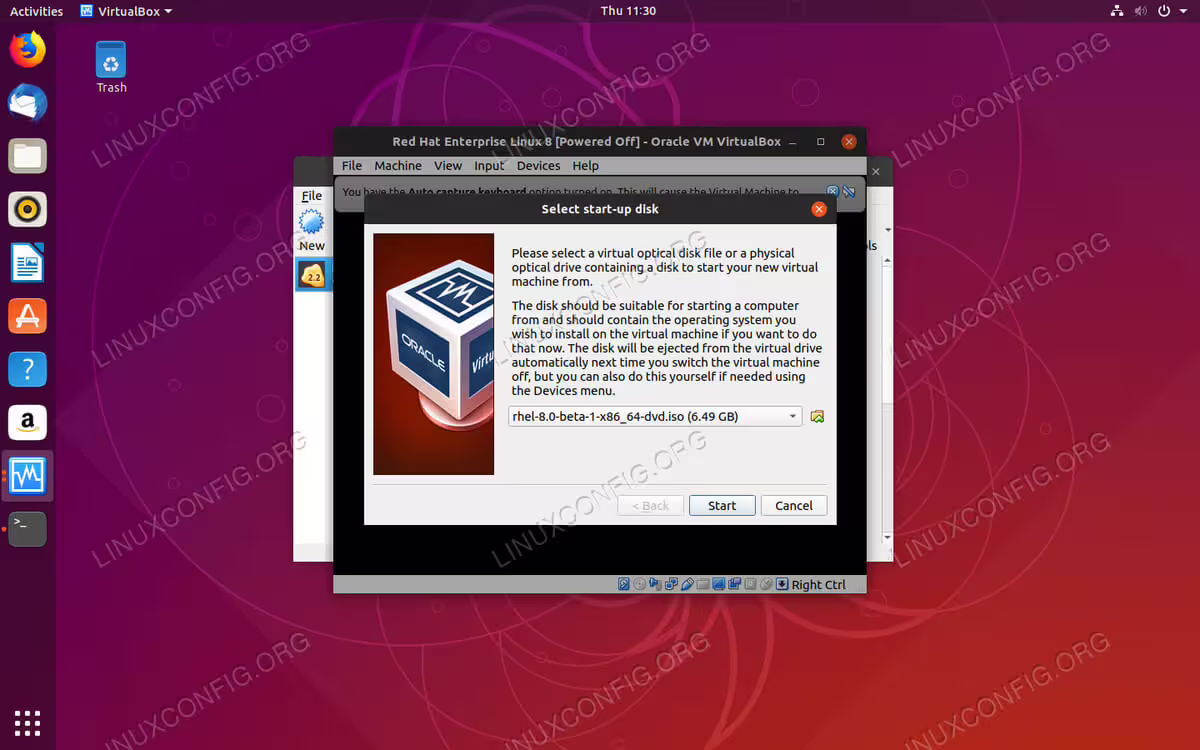Click the display monitor indicator in status bar

tap(718, 584)
